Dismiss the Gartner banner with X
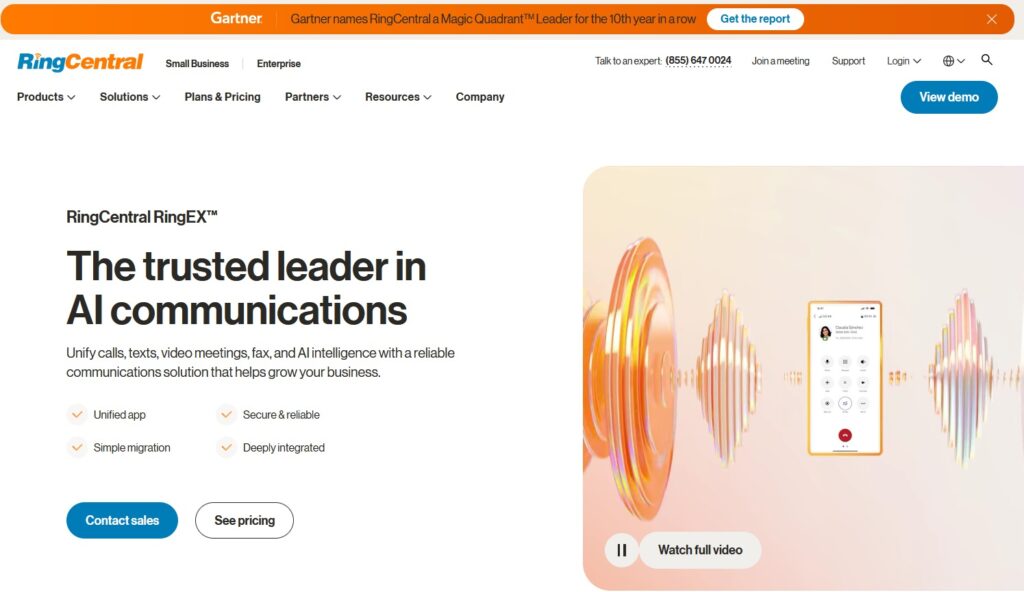1024x592 pixels. coord(991,19)
